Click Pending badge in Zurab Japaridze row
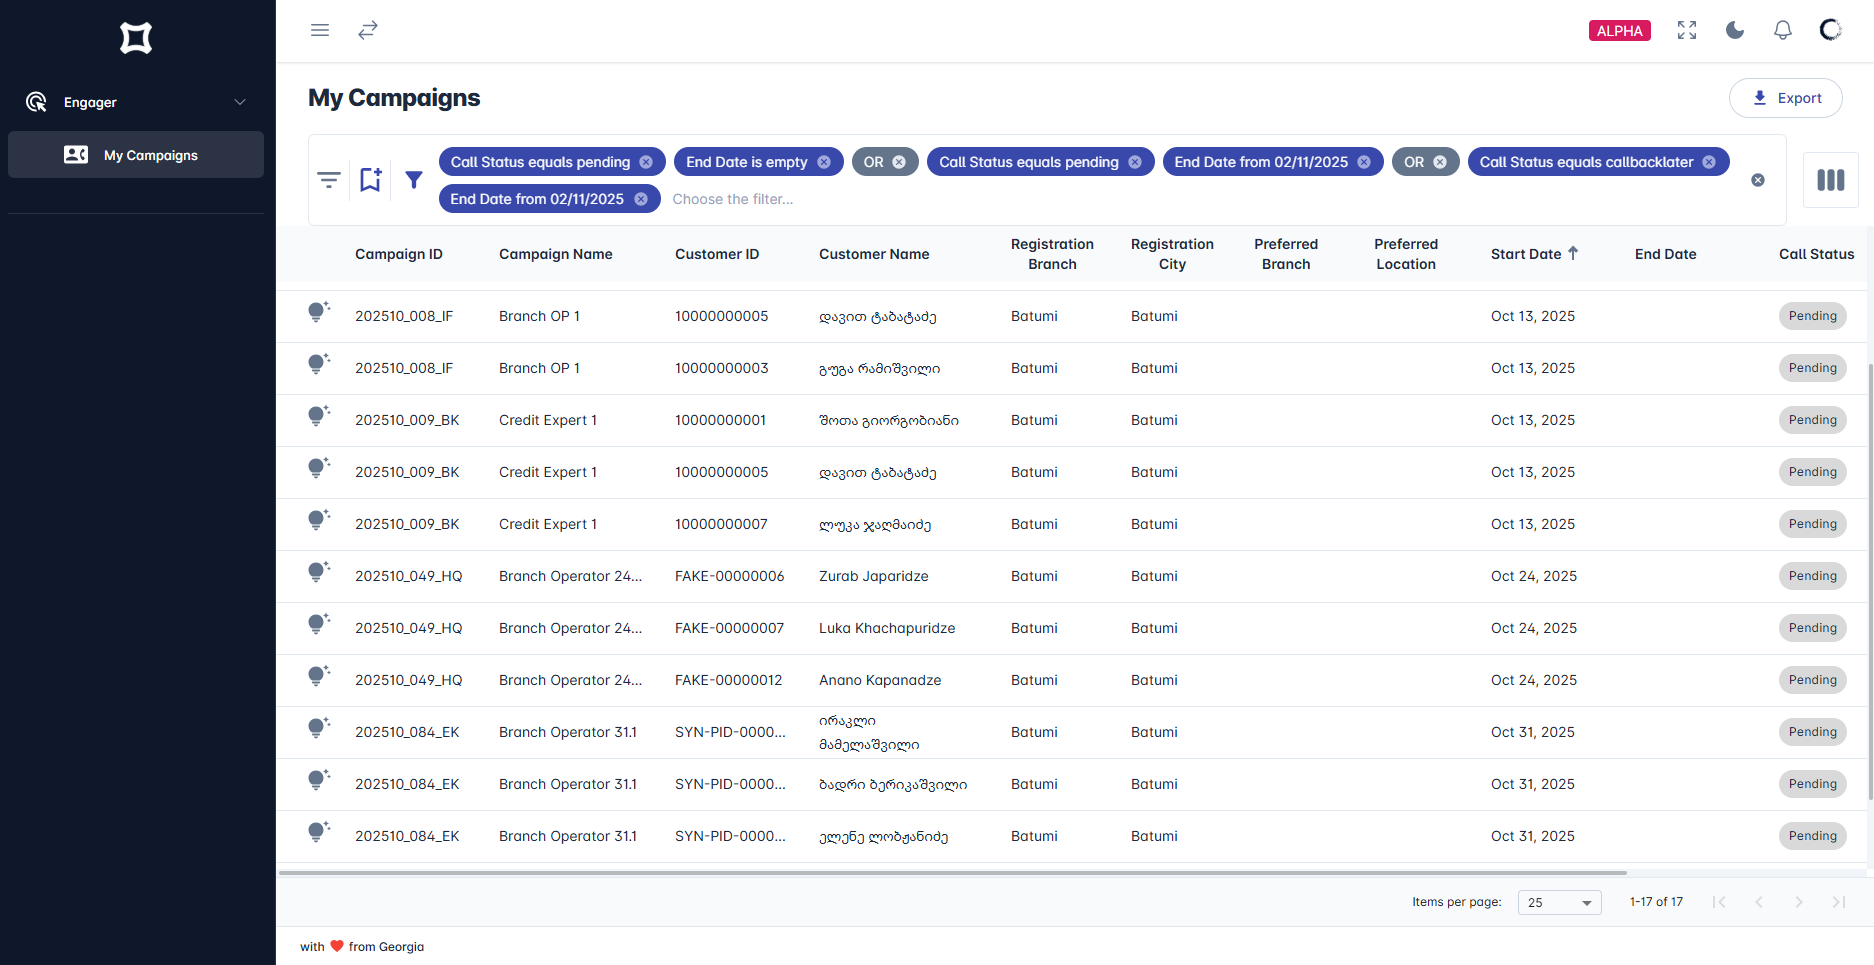 click(1812, 576)
